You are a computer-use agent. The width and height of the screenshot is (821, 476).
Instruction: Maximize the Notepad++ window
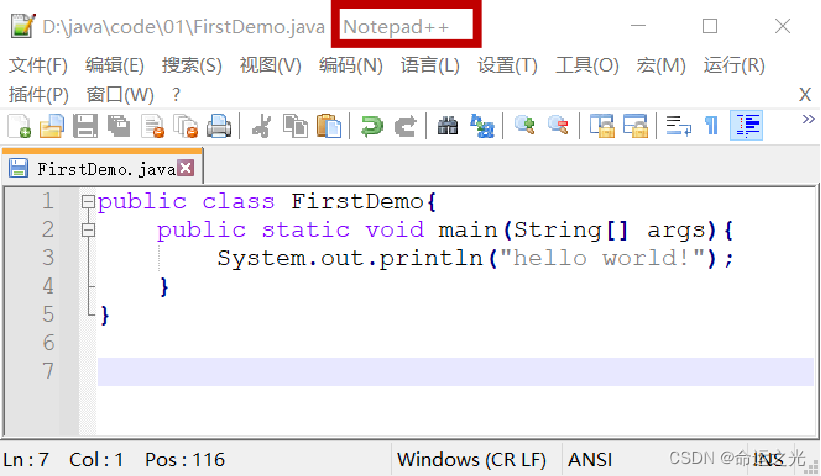pos(710,26)
